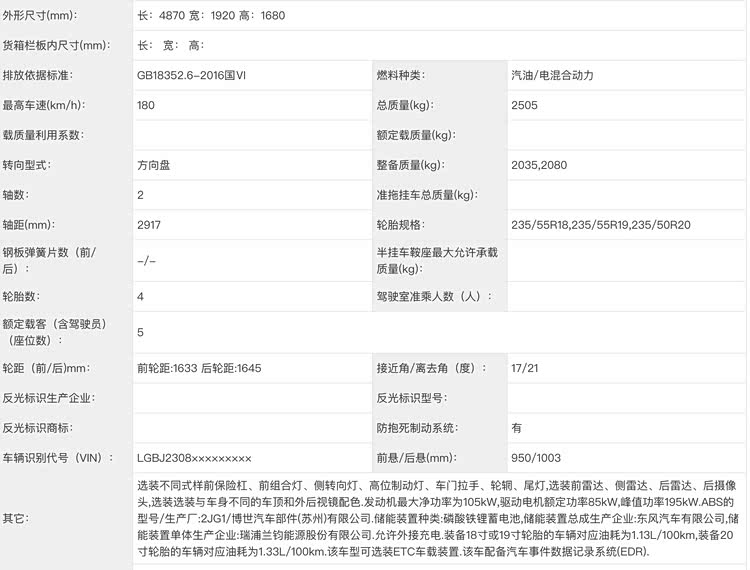Click the tire specification 235/55R18,235/55R19,235/50R20
750x570 pixels.
click(x=600, y=225)
